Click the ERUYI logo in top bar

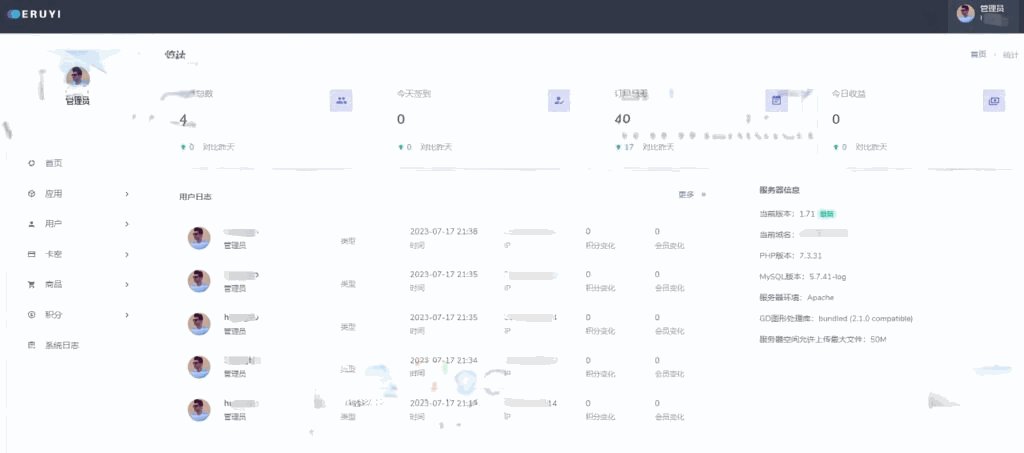(x=34, y=14)
